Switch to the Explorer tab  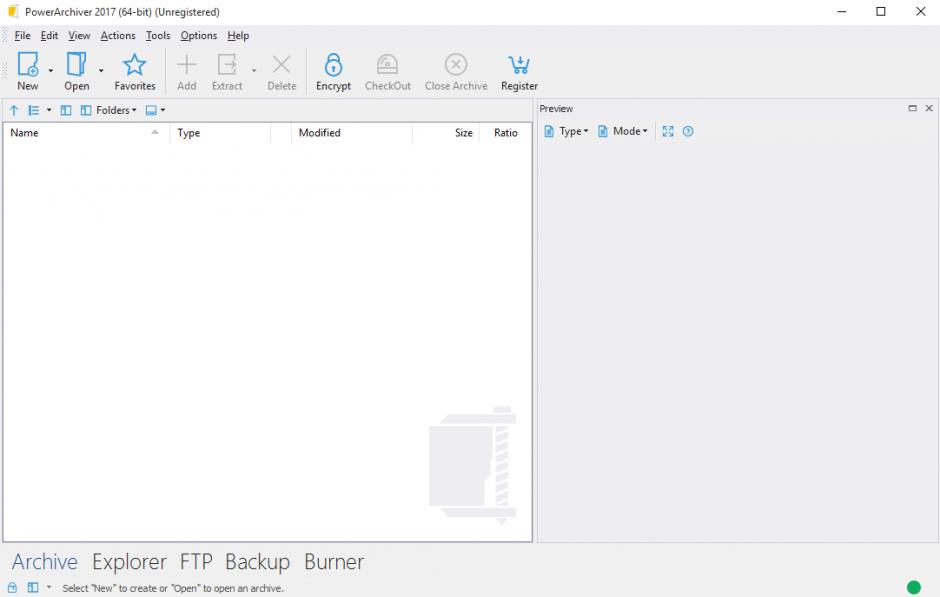tap(129, 562)
